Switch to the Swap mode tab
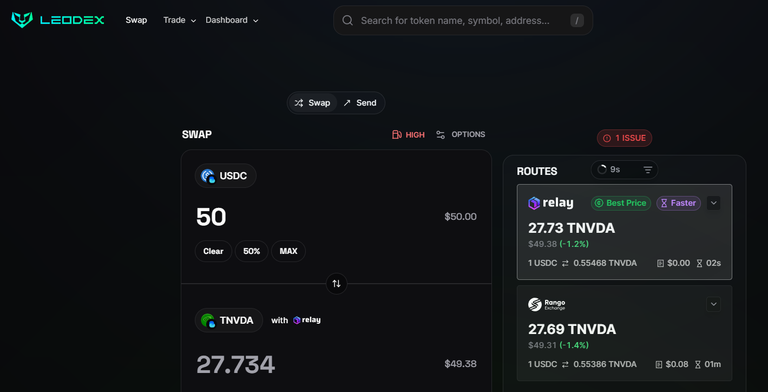 point(312,103)
